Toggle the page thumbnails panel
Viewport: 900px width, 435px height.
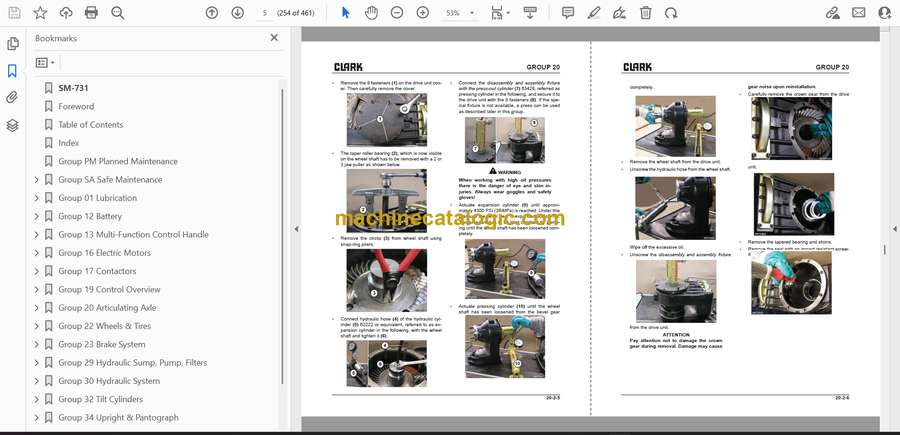[13, 44]
